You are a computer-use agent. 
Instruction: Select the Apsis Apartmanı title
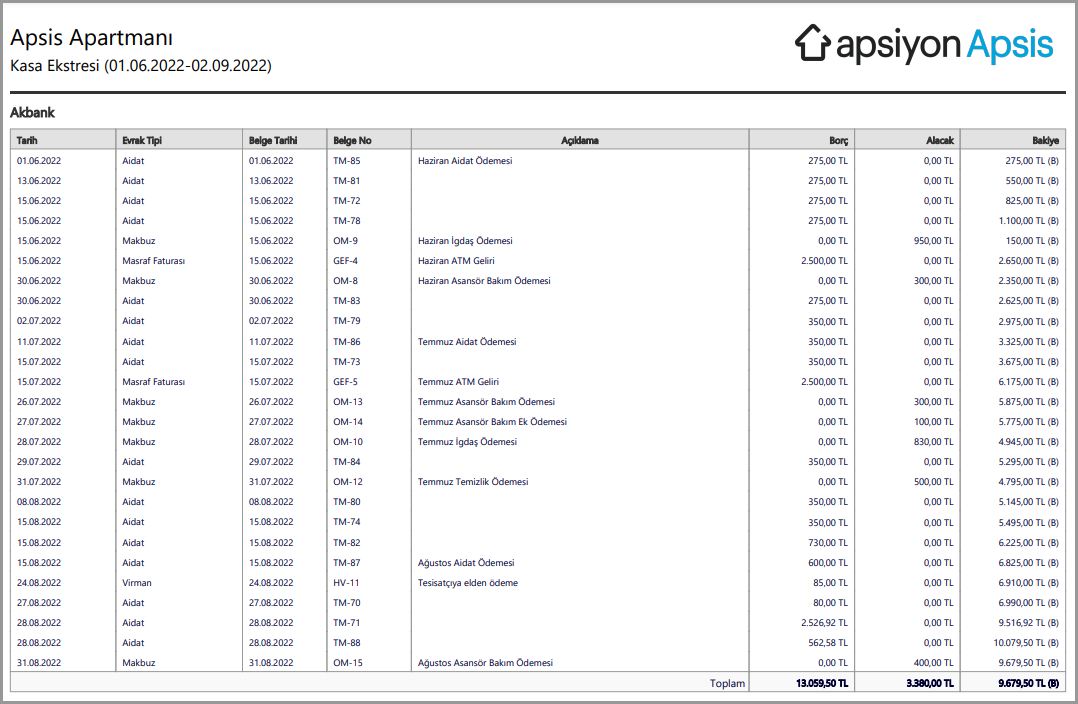(91, 38)
